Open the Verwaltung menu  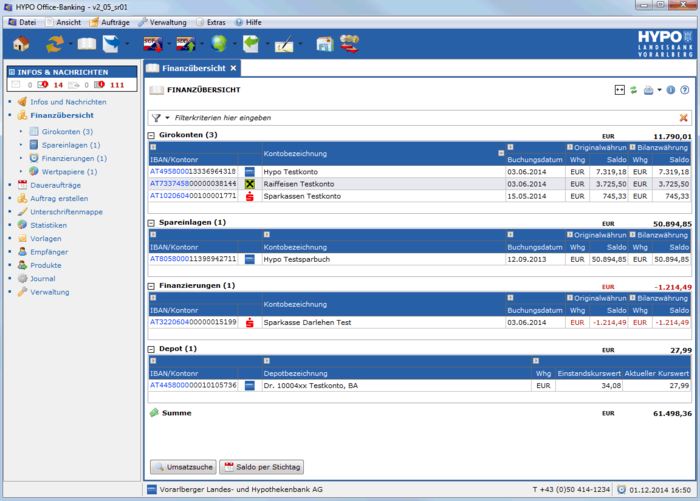point(162,22)
